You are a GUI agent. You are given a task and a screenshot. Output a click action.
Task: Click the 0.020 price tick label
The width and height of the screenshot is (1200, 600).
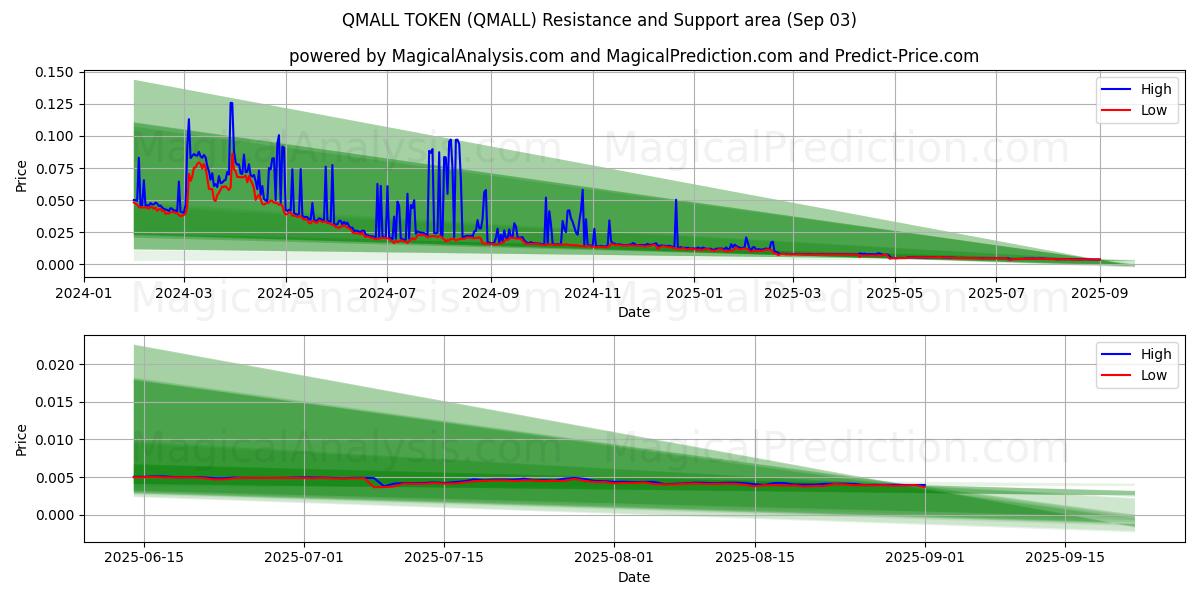pyautogui.click(x=54, y=365)
